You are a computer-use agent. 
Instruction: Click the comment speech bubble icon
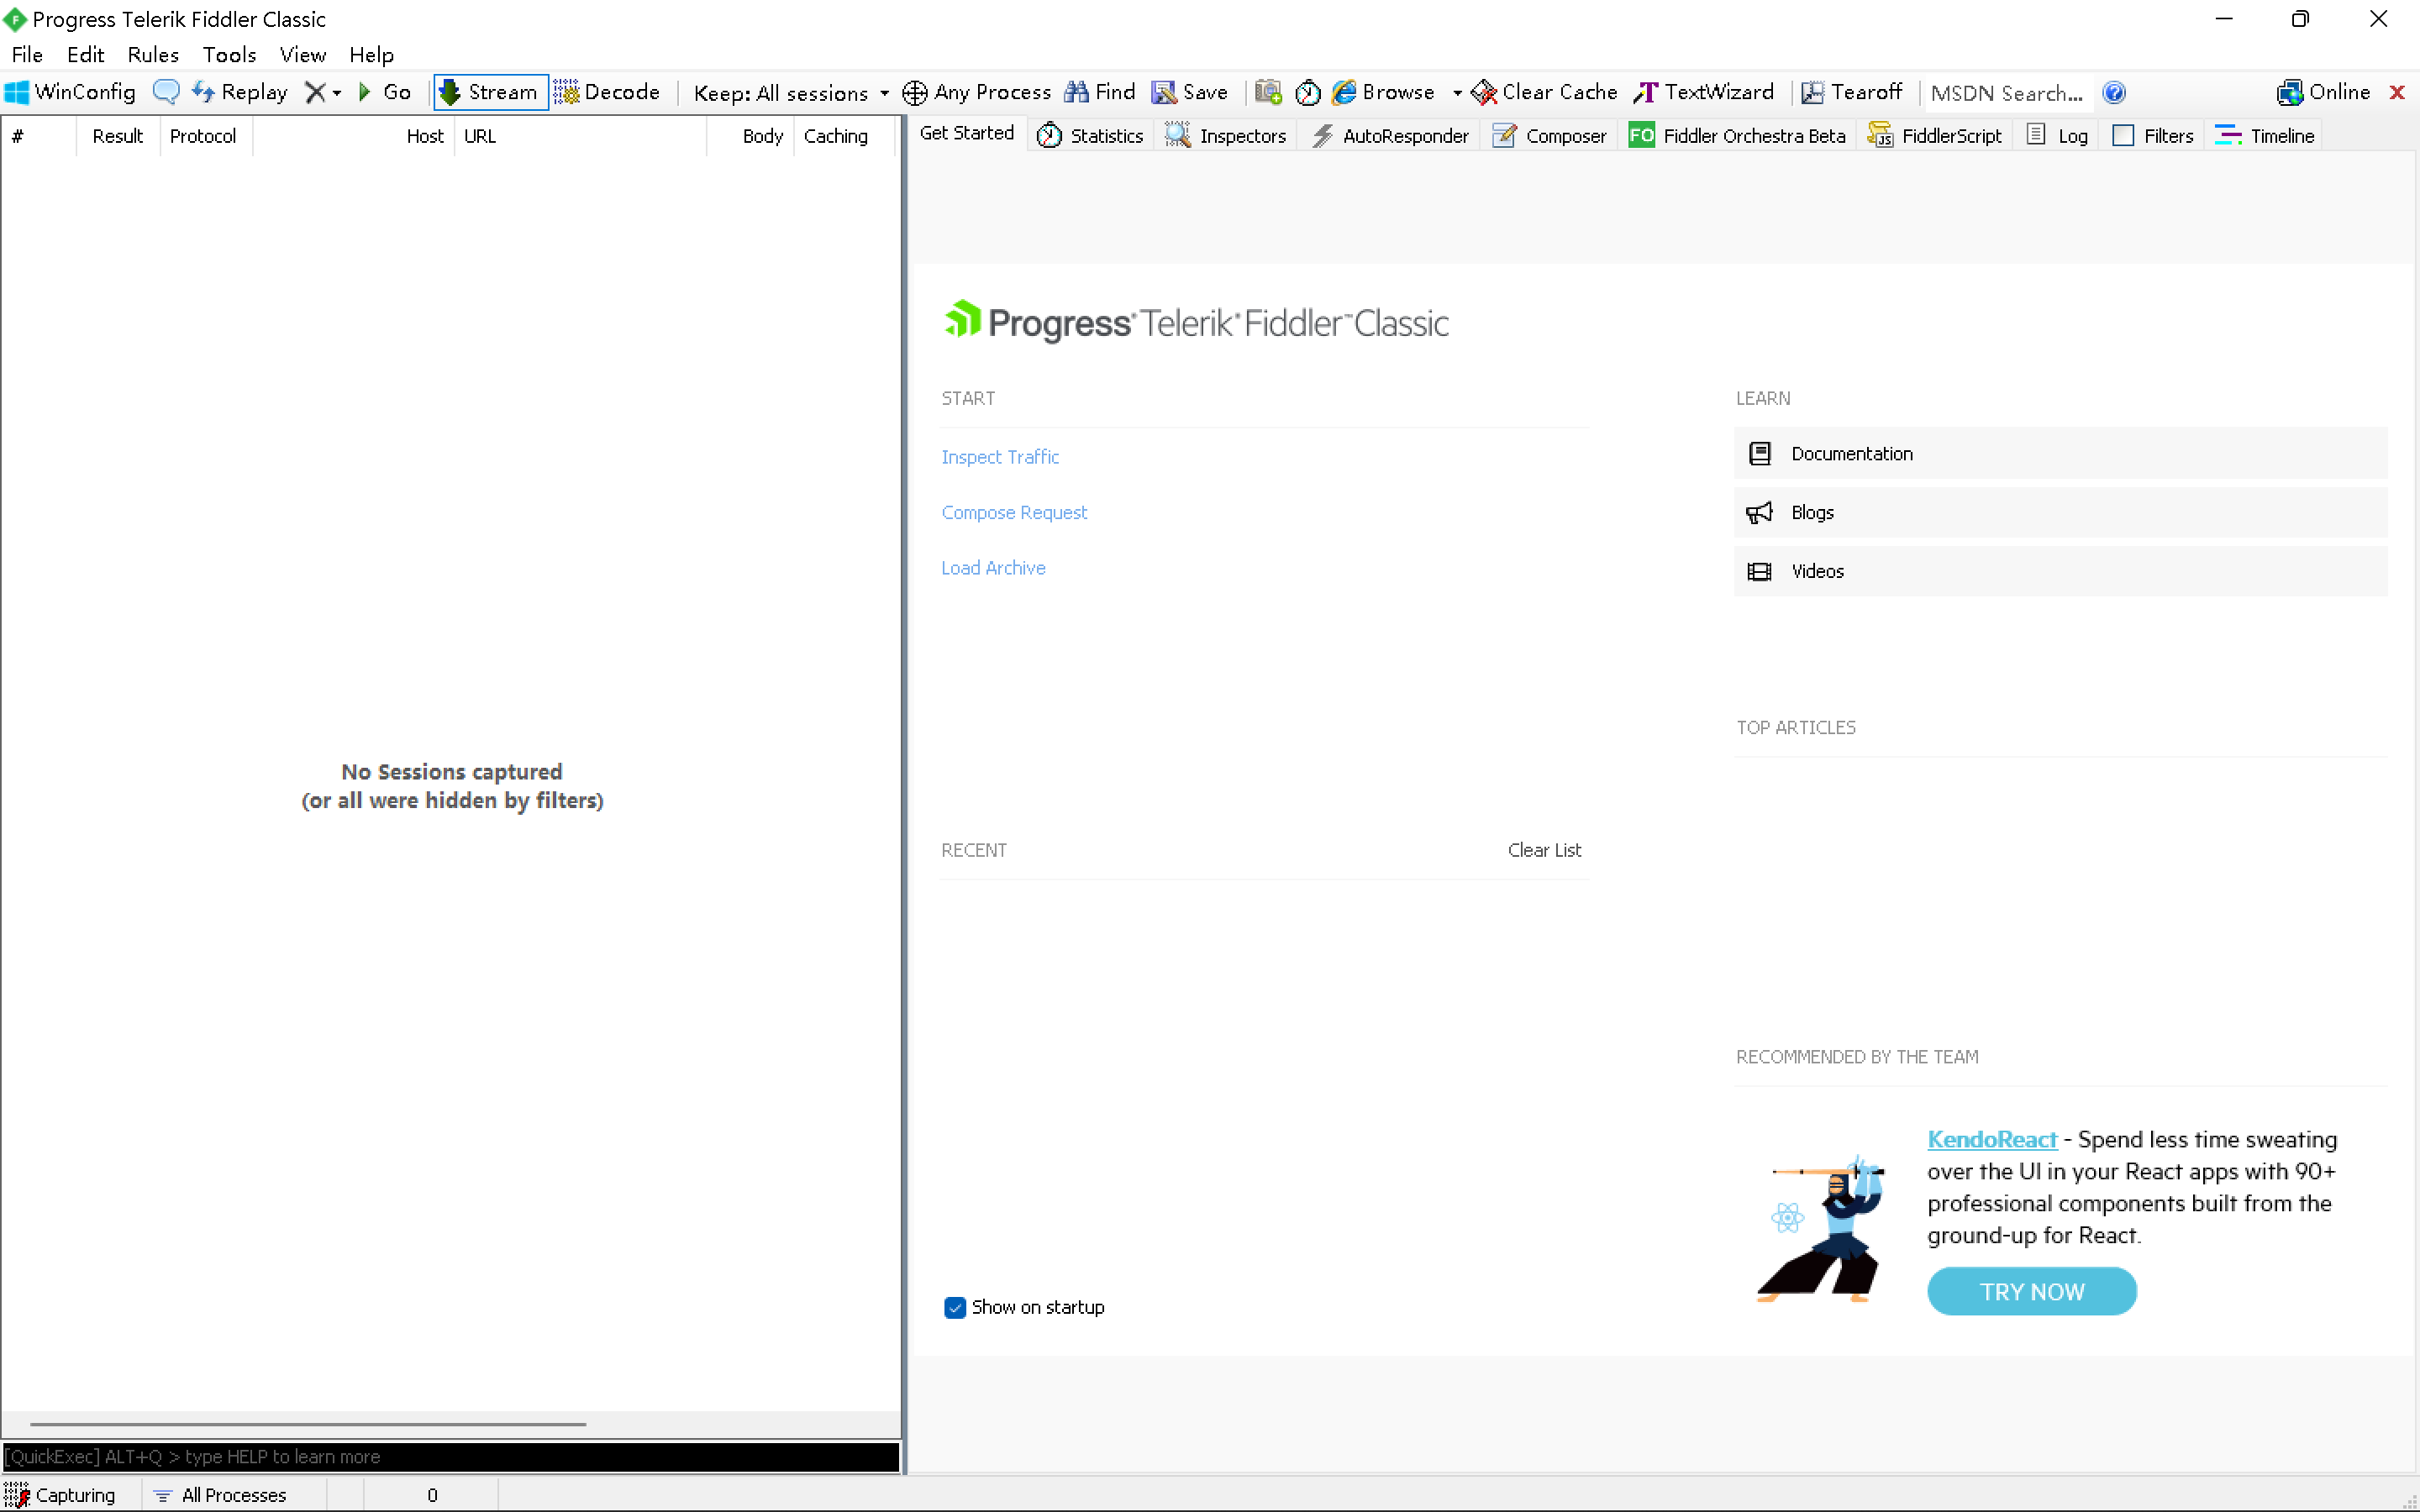(x=165, y=92)
